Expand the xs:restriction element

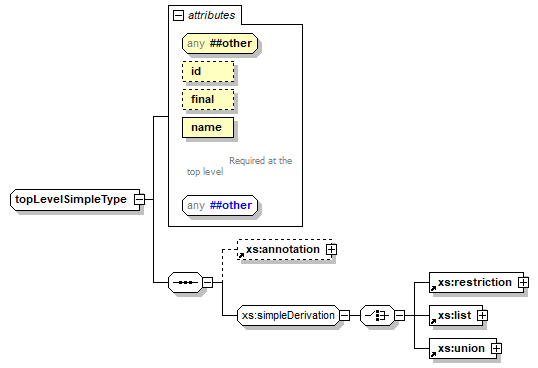(x=523, y=282)
